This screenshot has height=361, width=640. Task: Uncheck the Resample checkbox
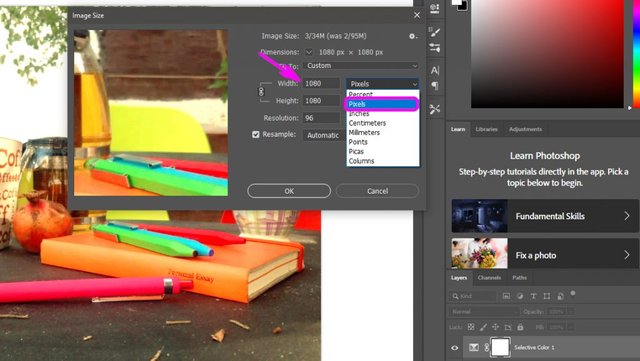point(256,134)
